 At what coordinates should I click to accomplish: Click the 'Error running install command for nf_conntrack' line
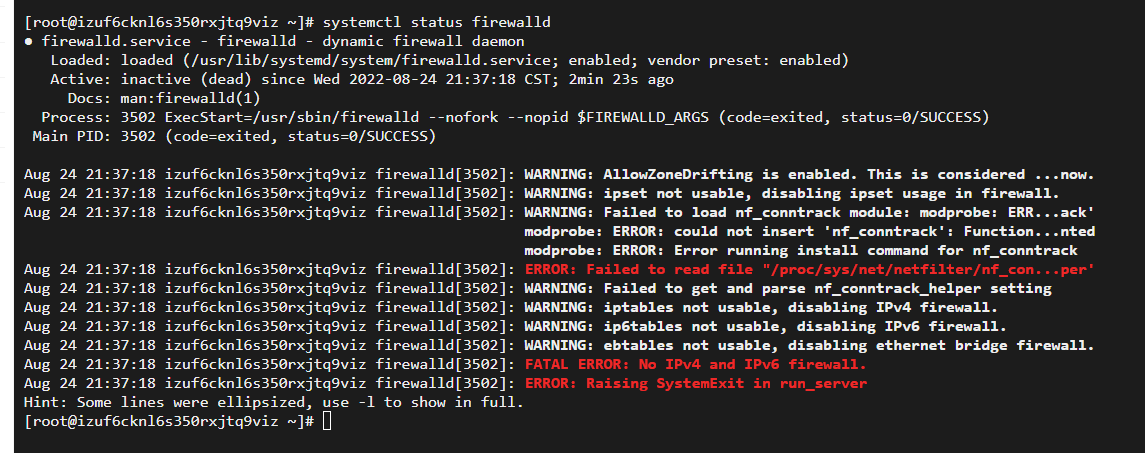pyautogui.click(x=800, y=251)
